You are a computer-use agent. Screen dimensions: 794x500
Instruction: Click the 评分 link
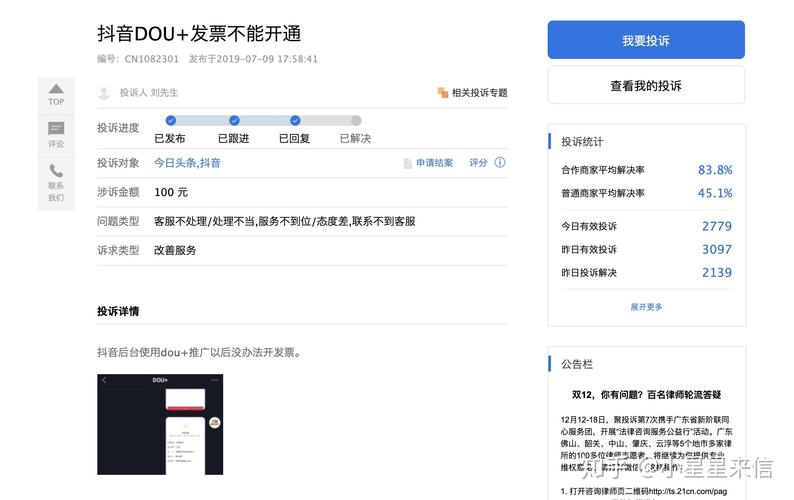pos(478,163)
